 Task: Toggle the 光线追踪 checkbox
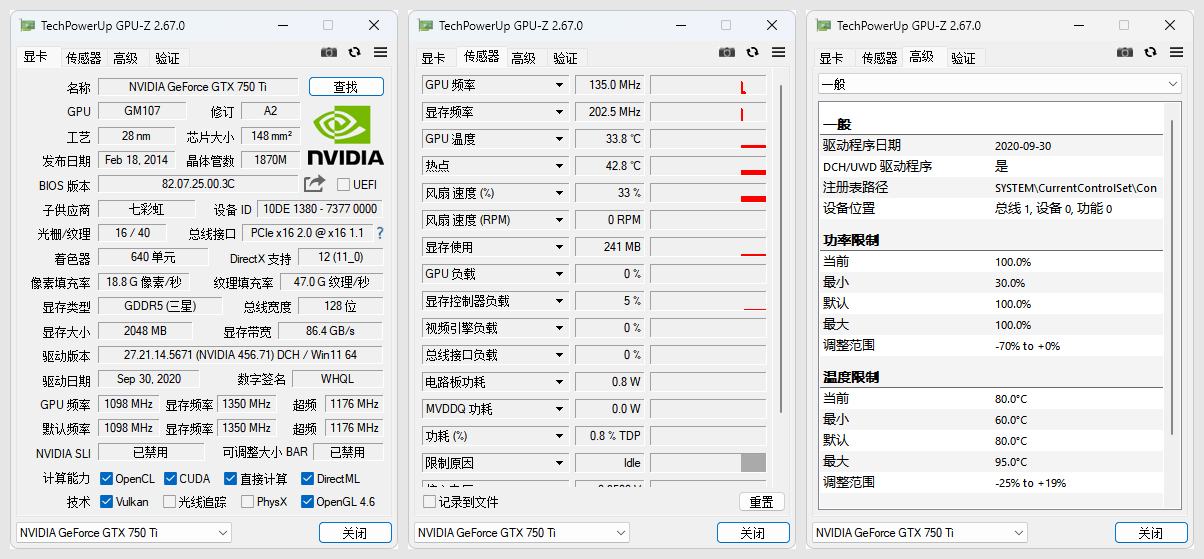[170, 502]
